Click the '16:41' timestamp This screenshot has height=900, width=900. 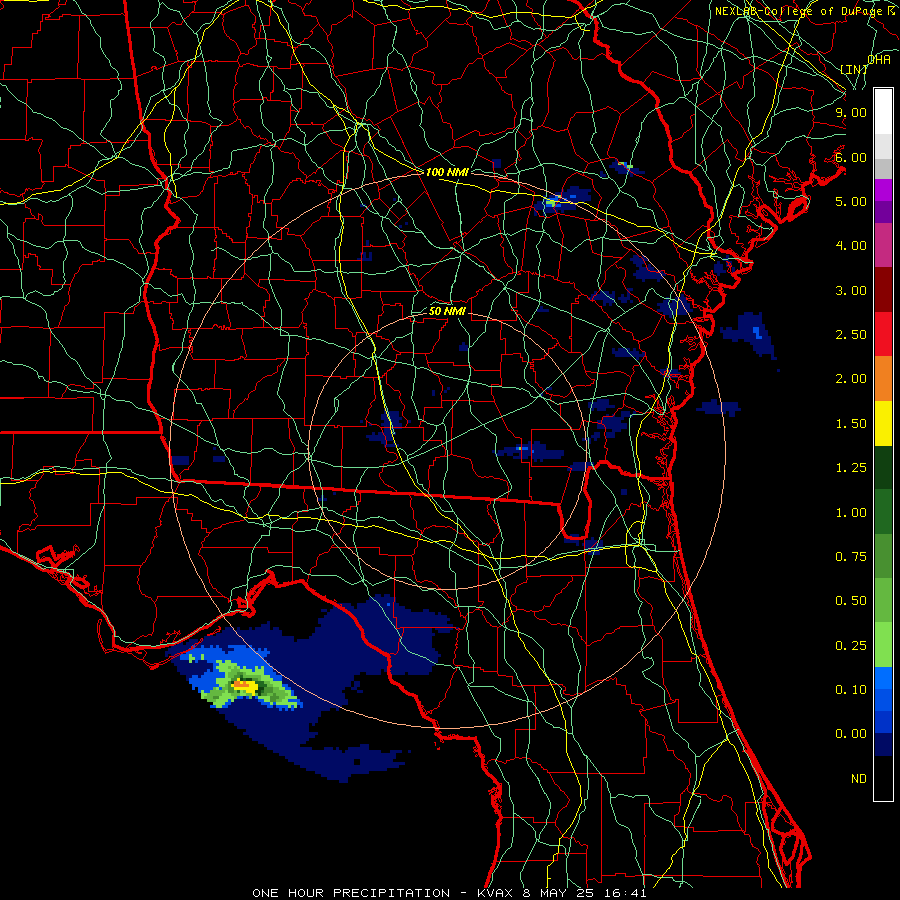[625, 893]
